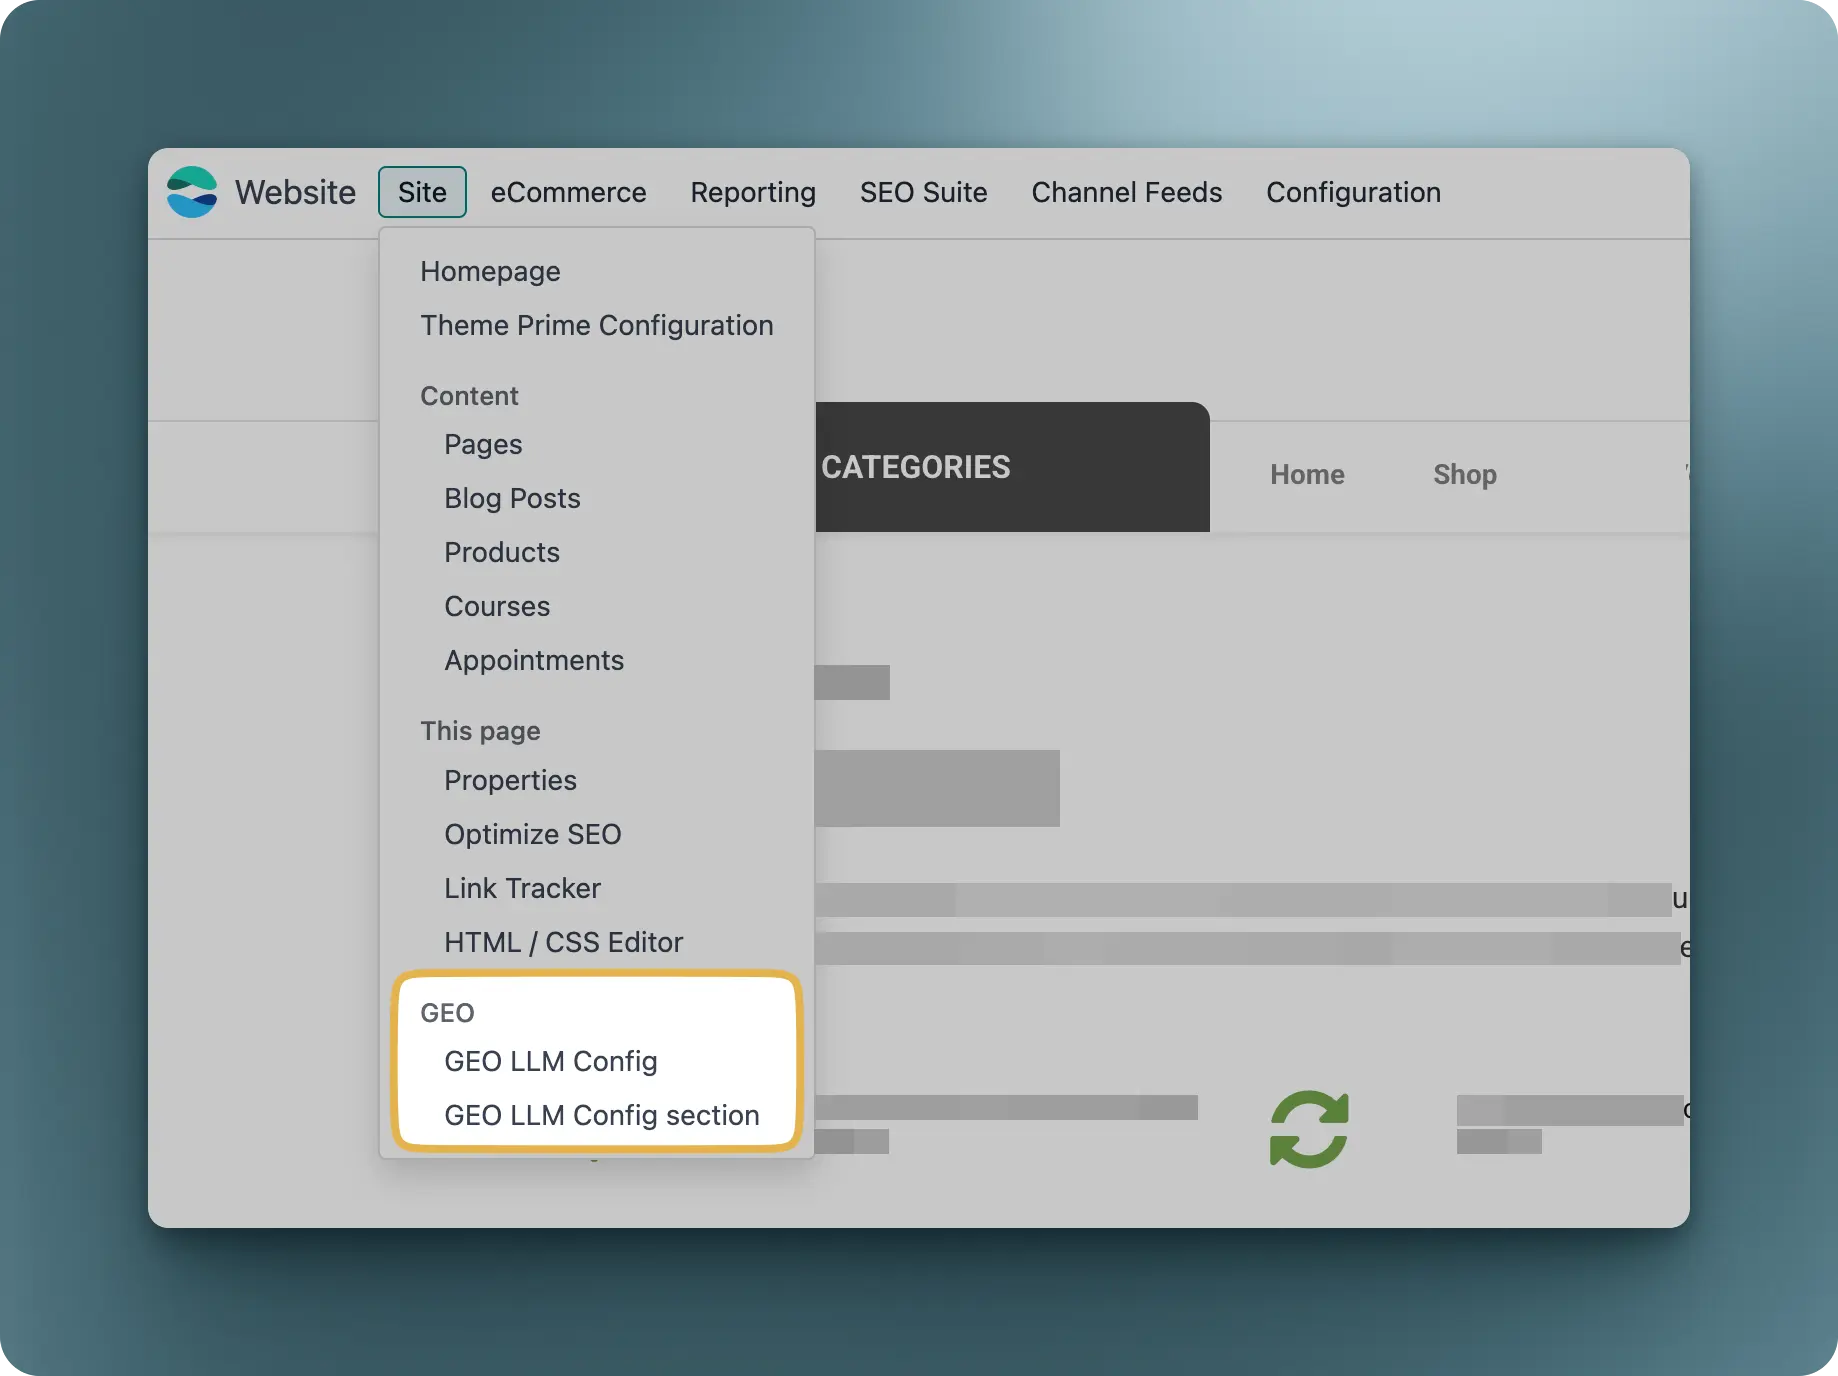The width and height of the screenshot is (1838, 1376).
Task: Click the green refresh arrows icon
Action: click(1309, 1129)
